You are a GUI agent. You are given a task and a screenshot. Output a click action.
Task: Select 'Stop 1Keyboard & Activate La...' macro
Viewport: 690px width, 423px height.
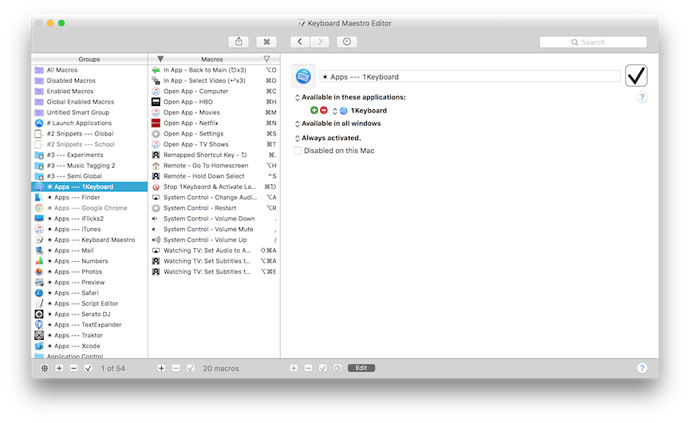214,187
